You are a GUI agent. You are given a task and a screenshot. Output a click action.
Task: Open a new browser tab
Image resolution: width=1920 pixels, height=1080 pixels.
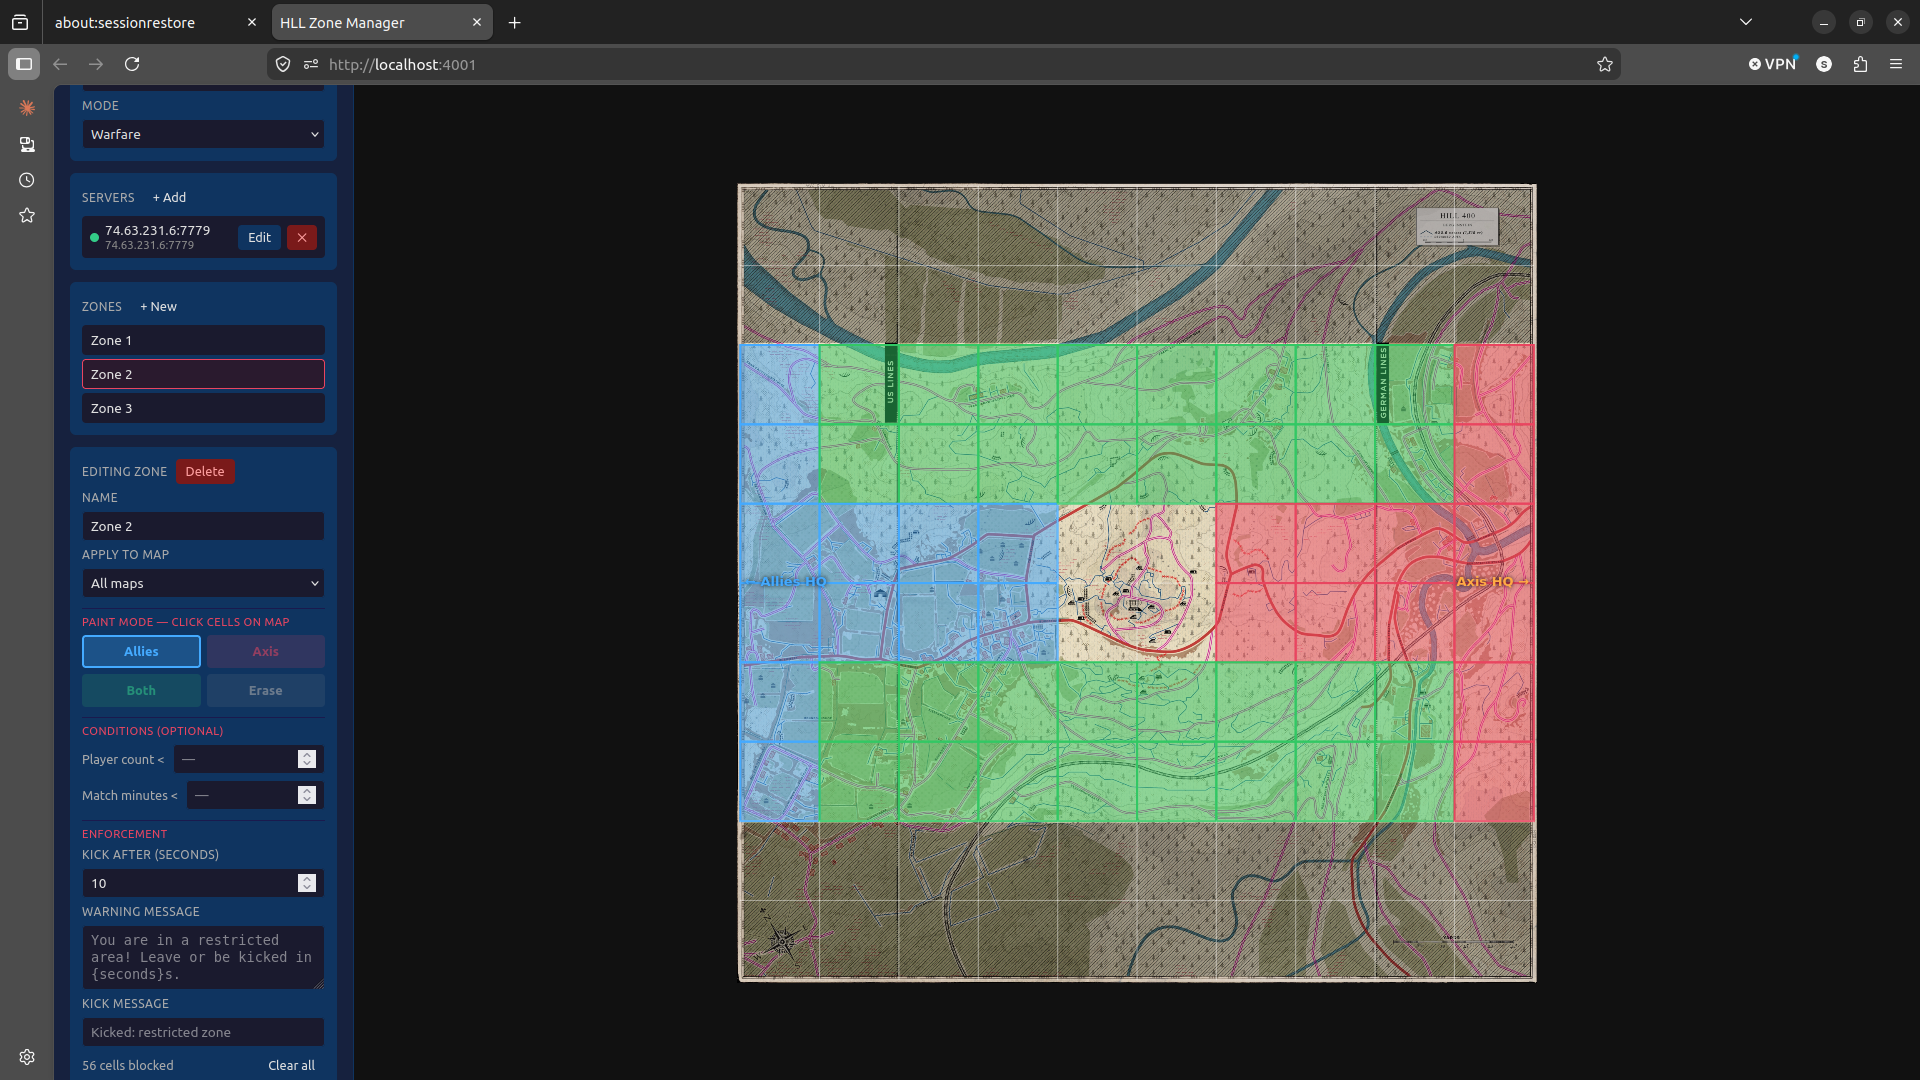(x=515, y=22)
